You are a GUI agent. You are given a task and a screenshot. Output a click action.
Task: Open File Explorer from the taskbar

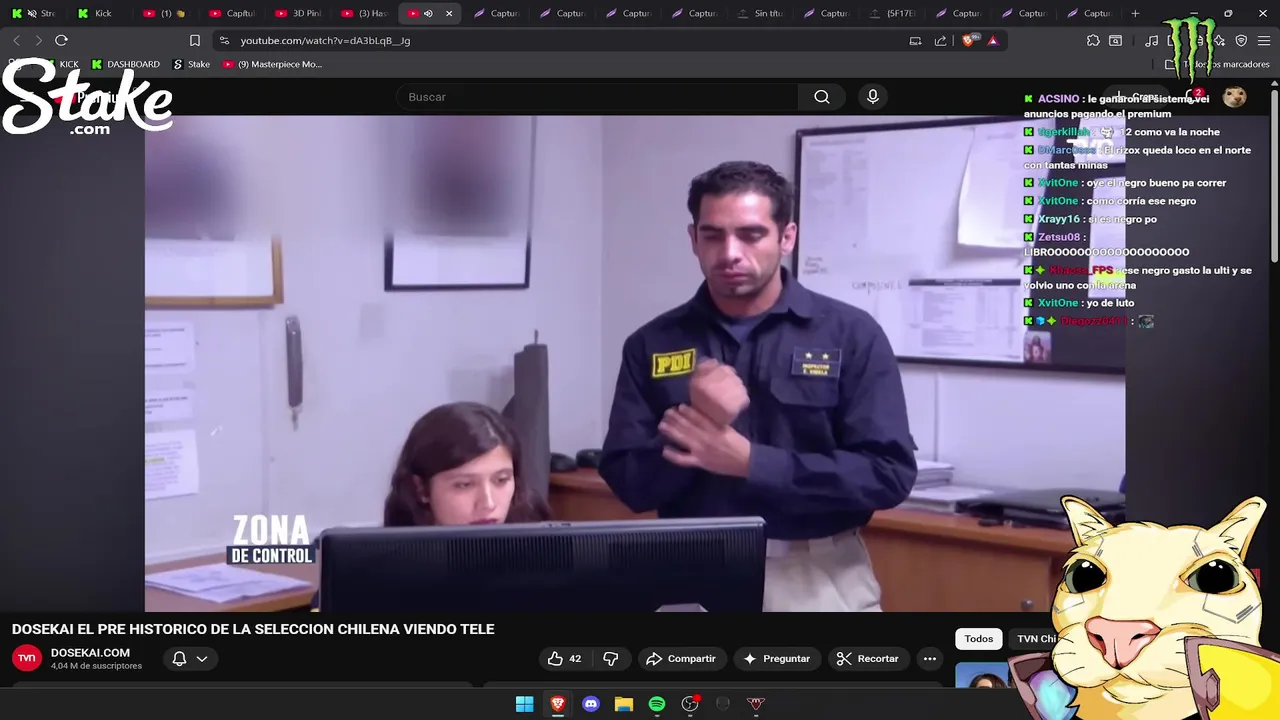click(x=624, y=704)
